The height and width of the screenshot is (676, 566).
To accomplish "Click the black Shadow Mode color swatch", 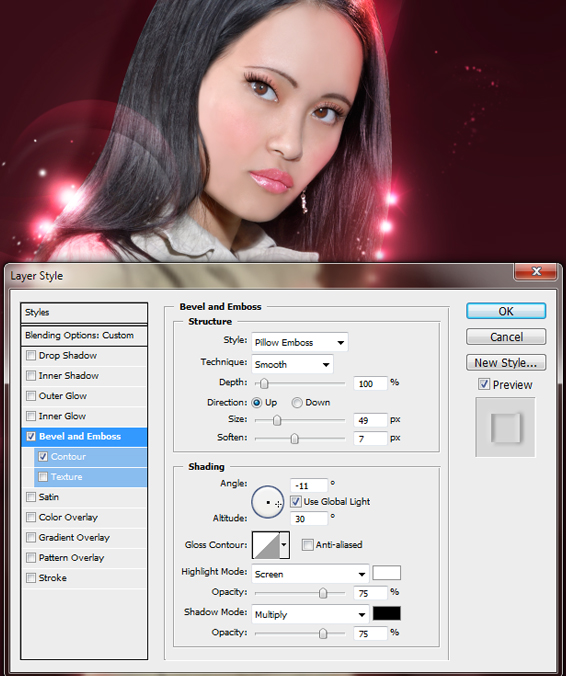I will pos(387,613).
